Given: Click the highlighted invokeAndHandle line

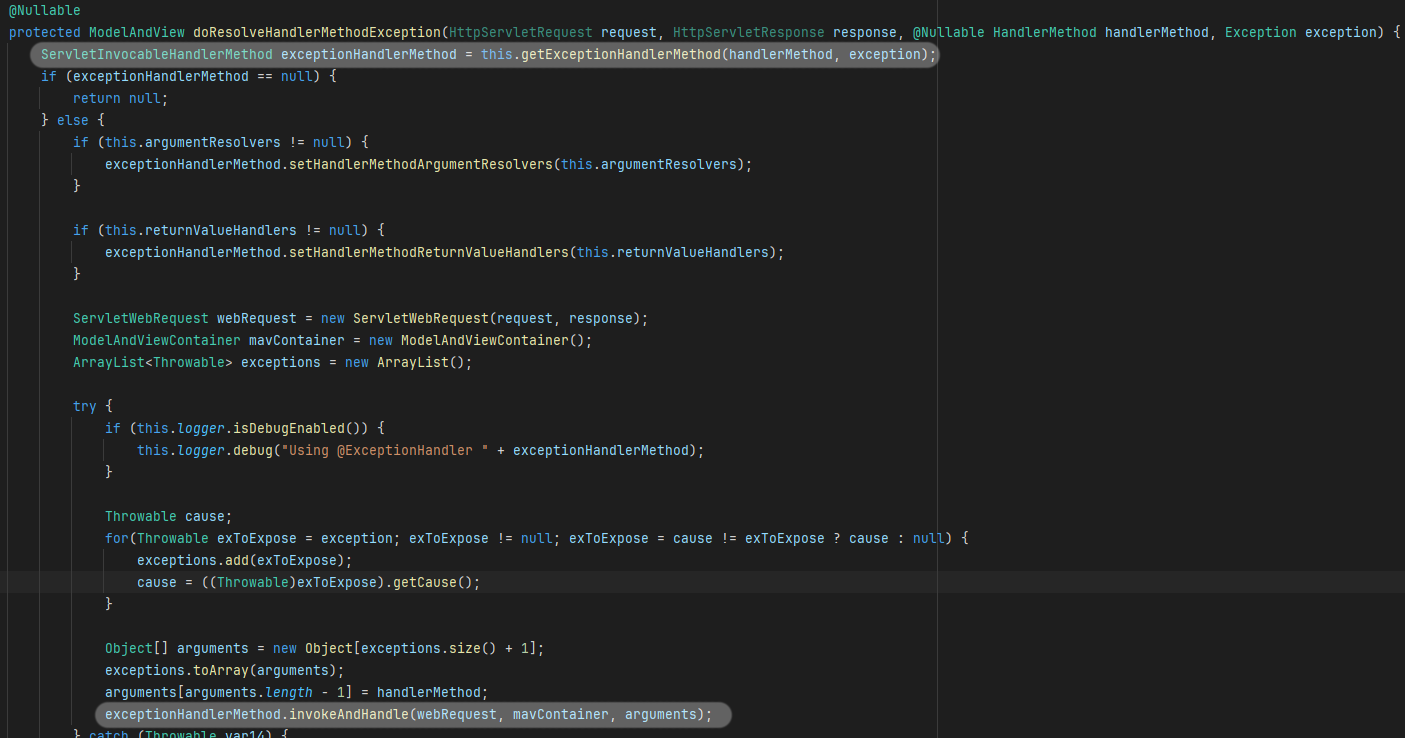Looking at the screenshot, I should (x=410, y=714).
